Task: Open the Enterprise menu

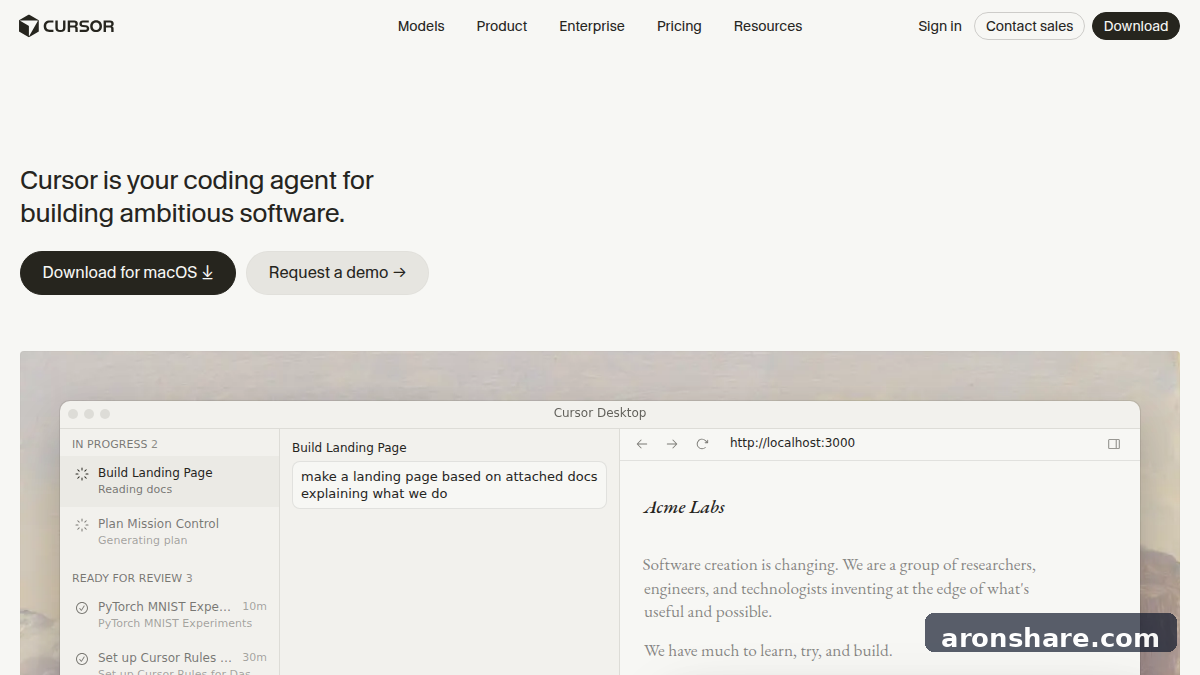Action: point(592,26)
